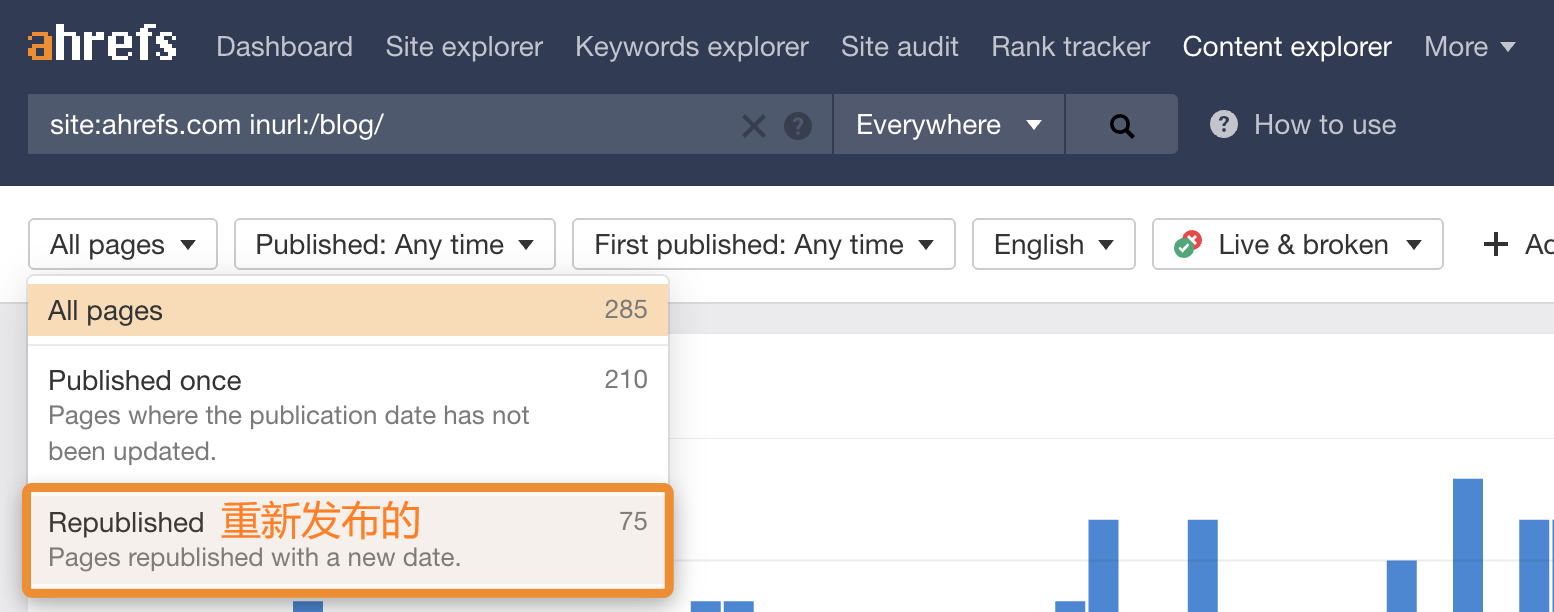This screenshot has height=612, width=1554.
Task: Open the More navigation menu
Action: 1470,46
